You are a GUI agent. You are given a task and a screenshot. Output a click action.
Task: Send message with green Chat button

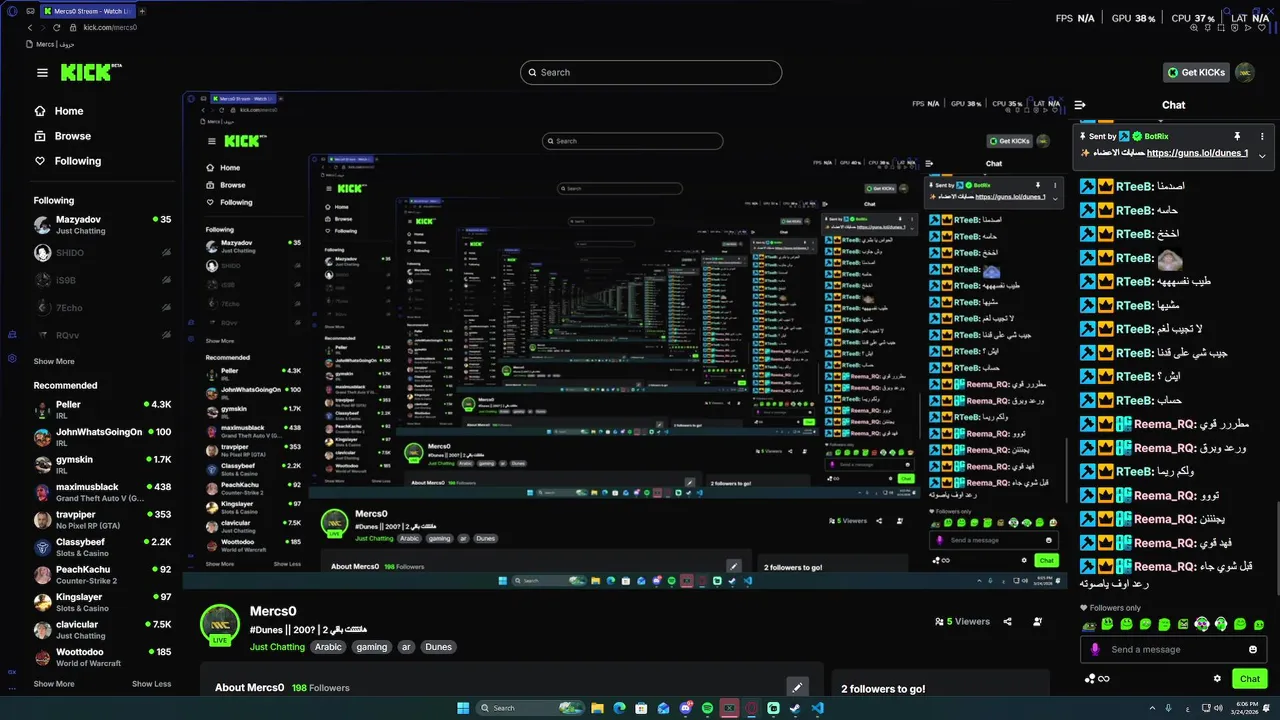pos(1250,678)
